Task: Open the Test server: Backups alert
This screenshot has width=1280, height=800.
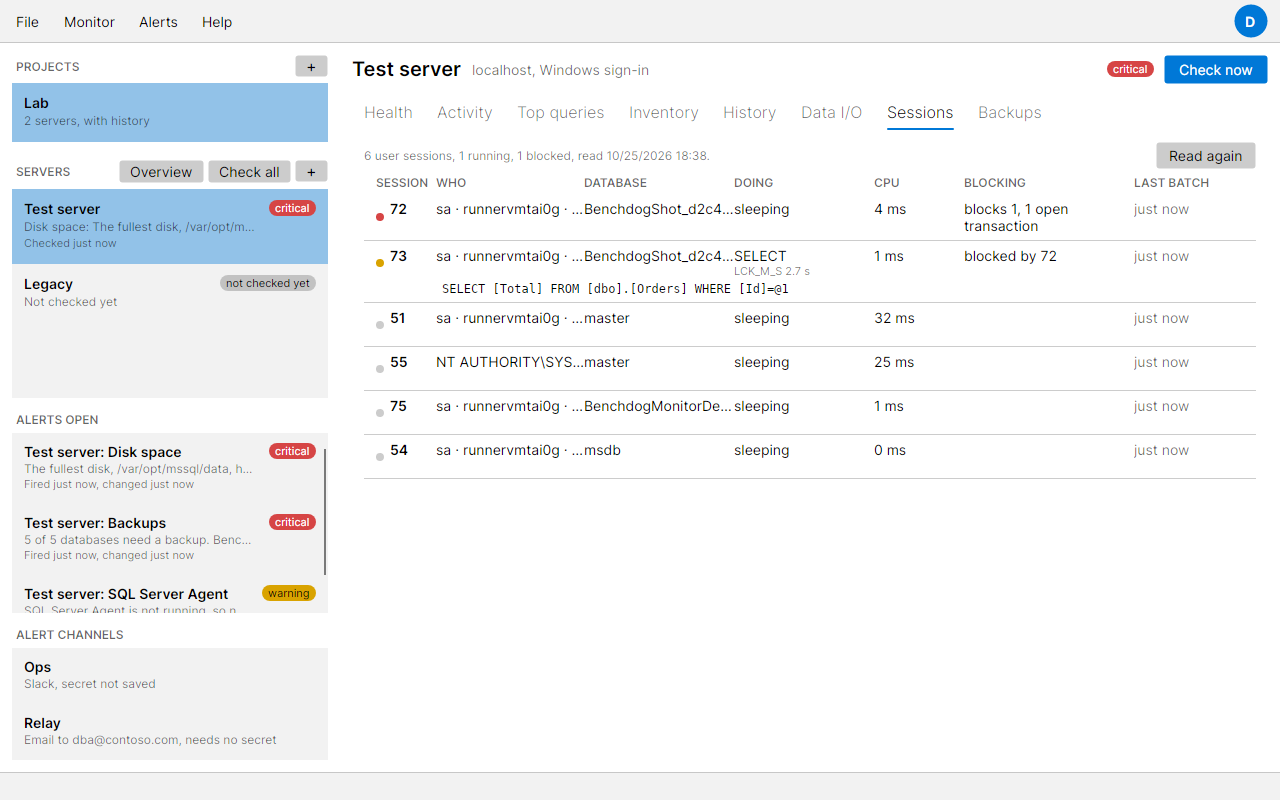Action: coord(168,538)
